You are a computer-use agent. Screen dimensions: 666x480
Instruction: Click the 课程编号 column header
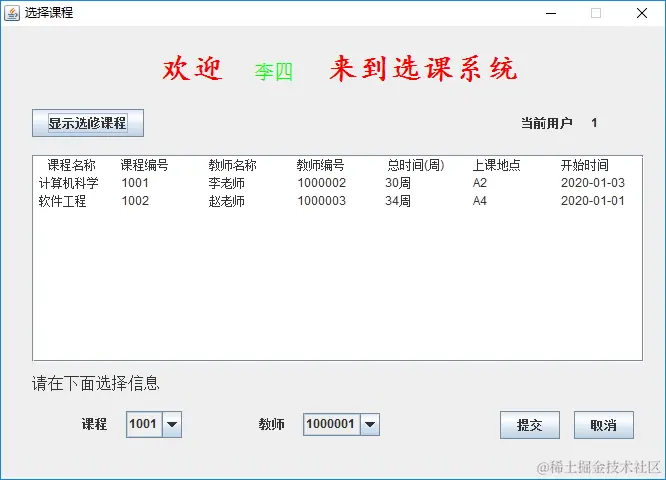pyautogui.click(x=144, y=165)
